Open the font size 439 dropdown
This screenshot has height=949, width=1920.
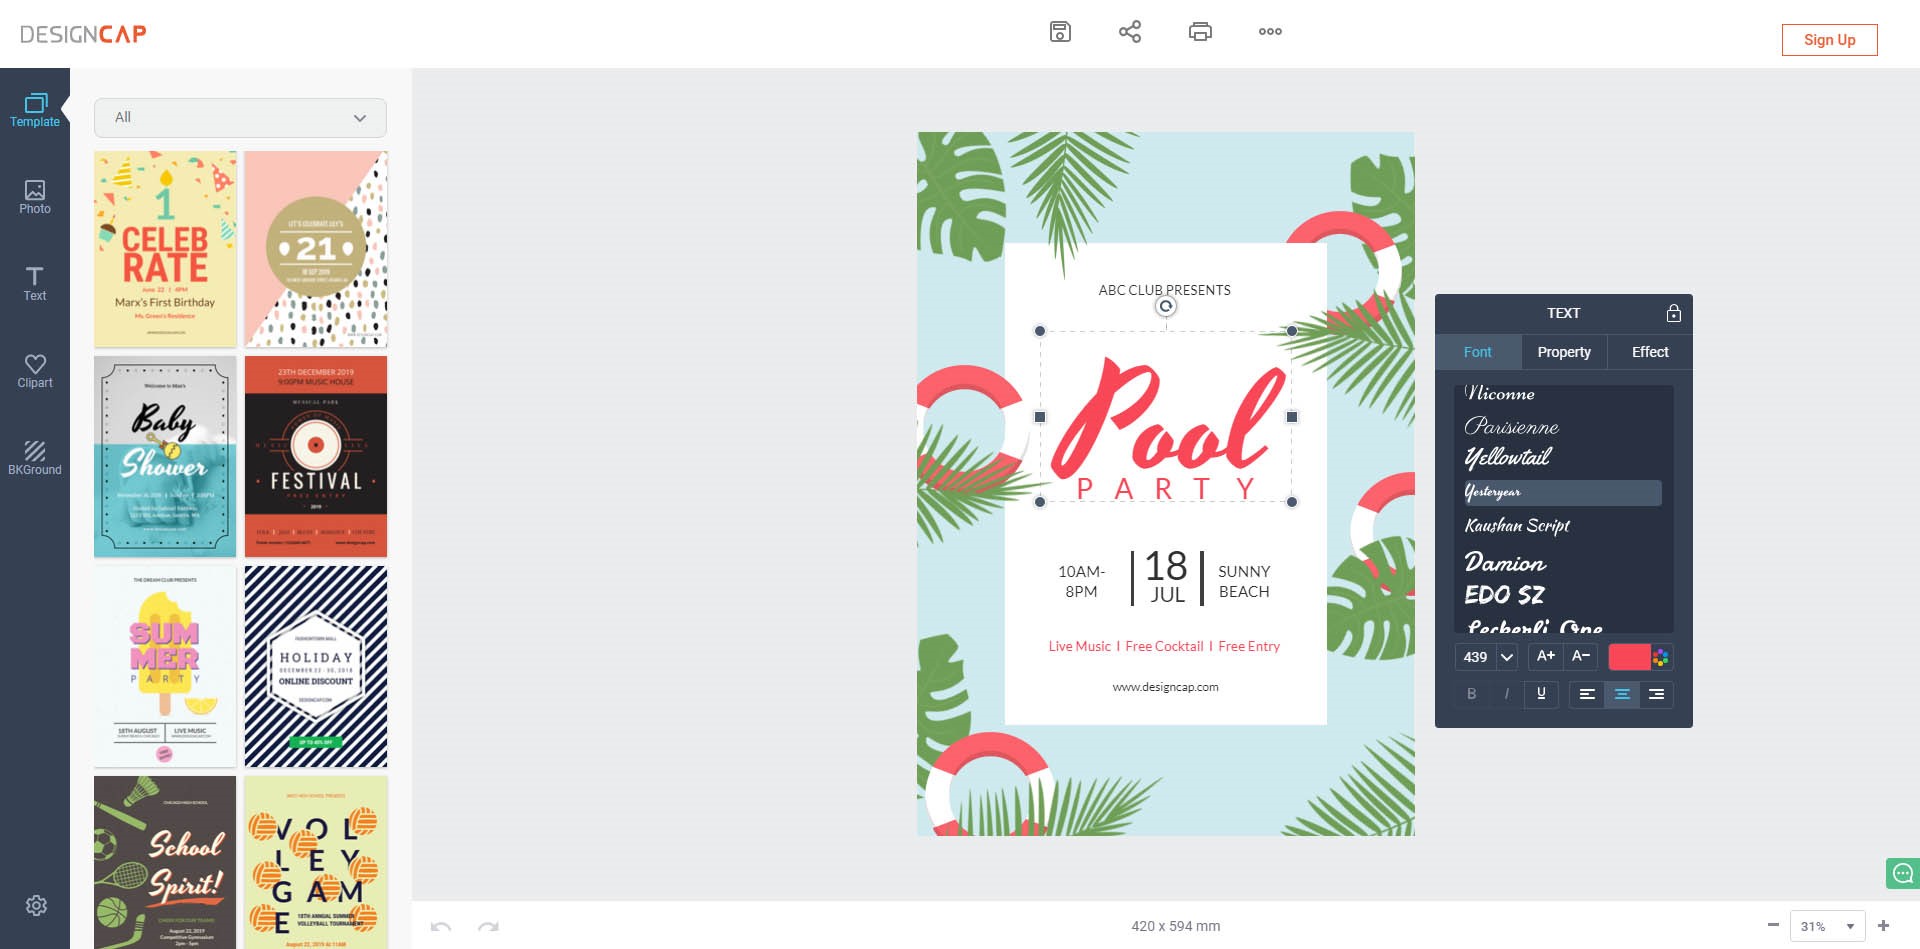(x=1507, y=657)
